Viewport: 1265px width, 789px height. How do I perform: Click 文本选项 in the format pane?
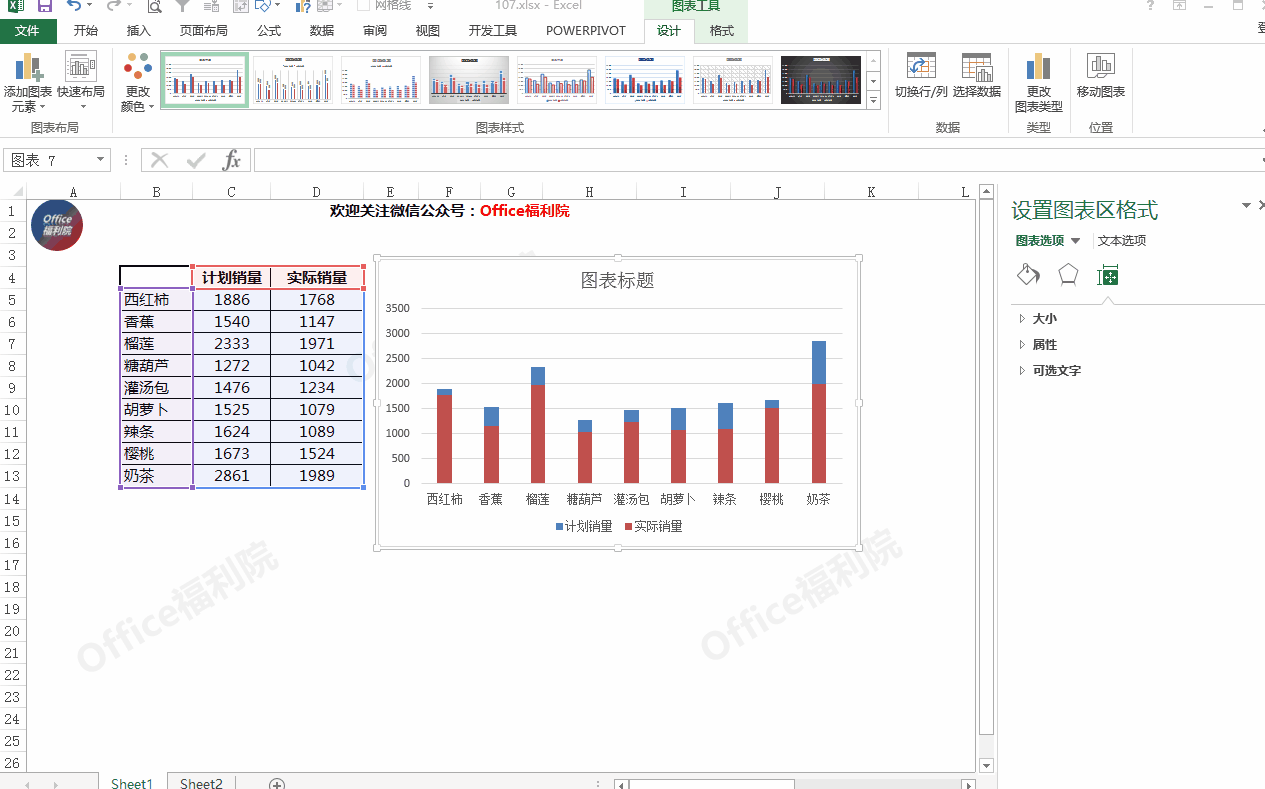pyautogui.click(x=1122, y=241)
